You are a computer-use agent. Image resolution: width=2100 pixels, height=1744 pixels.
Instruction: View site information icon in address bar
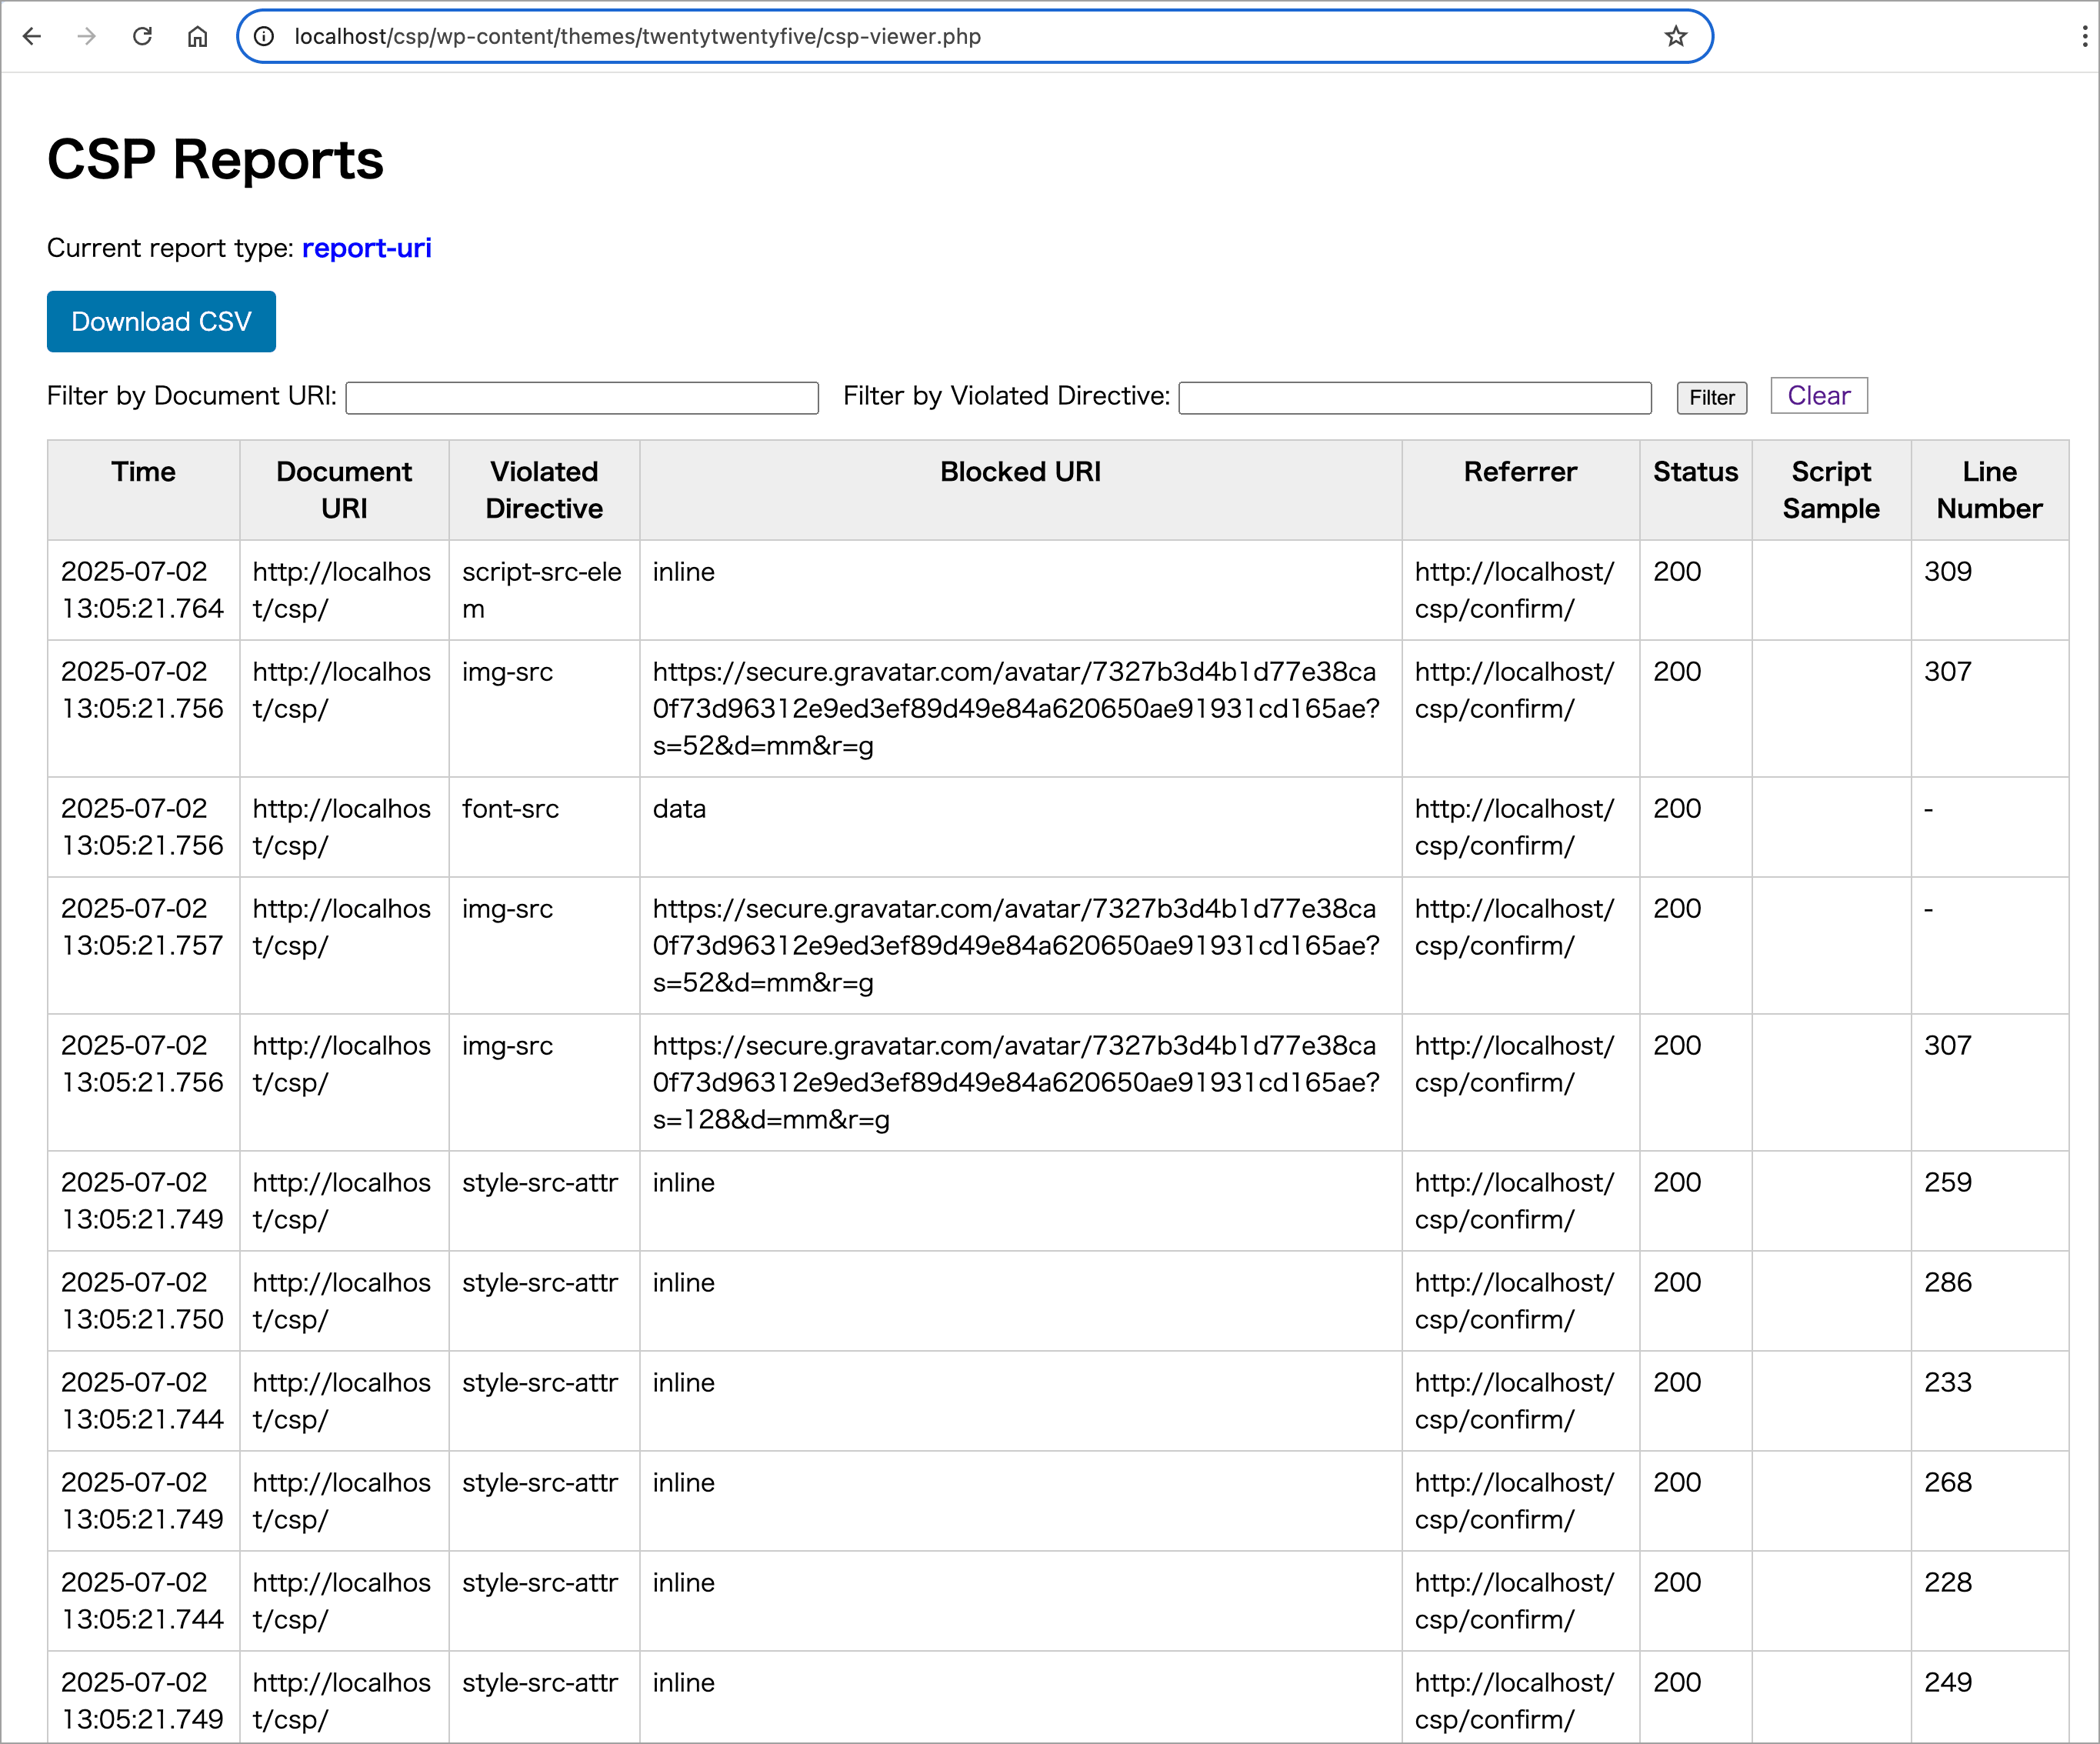pos(264,37)
